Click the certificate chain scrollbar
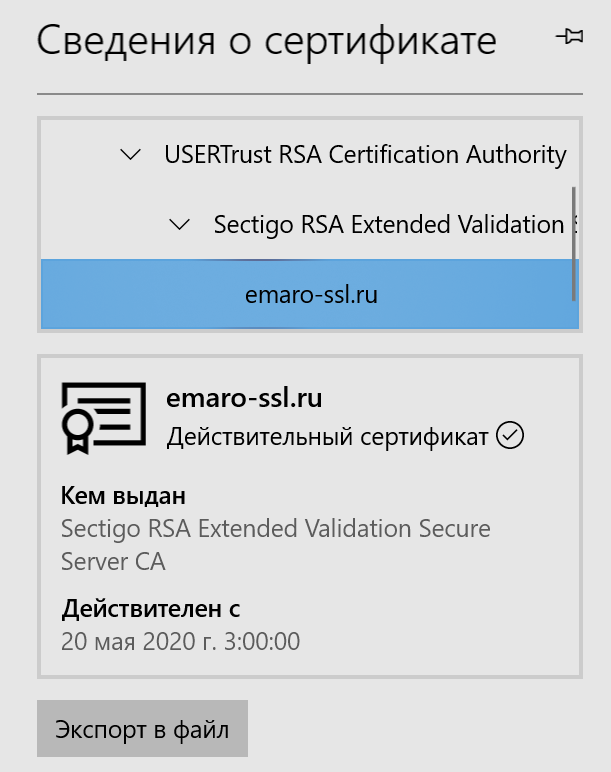The width and height of the screenshot is (611, 772). point(574,243)
